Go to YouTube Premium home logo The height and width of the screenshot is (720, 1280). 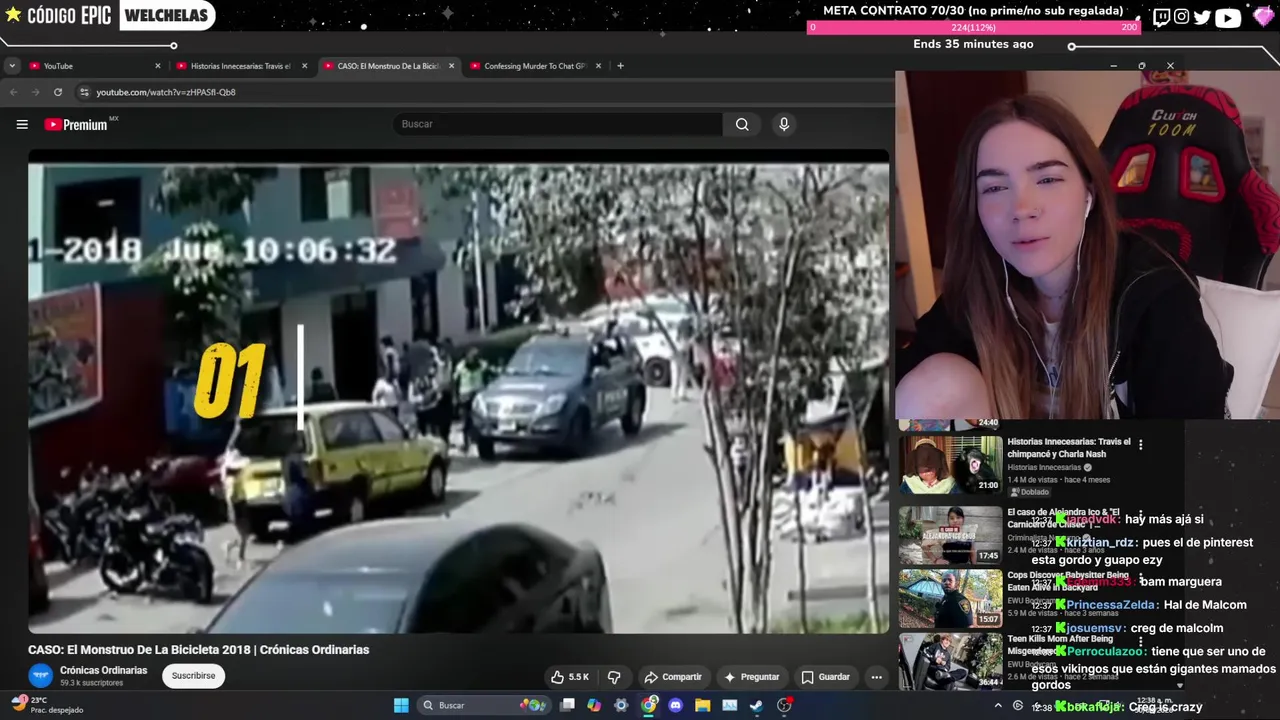(76, 124)
